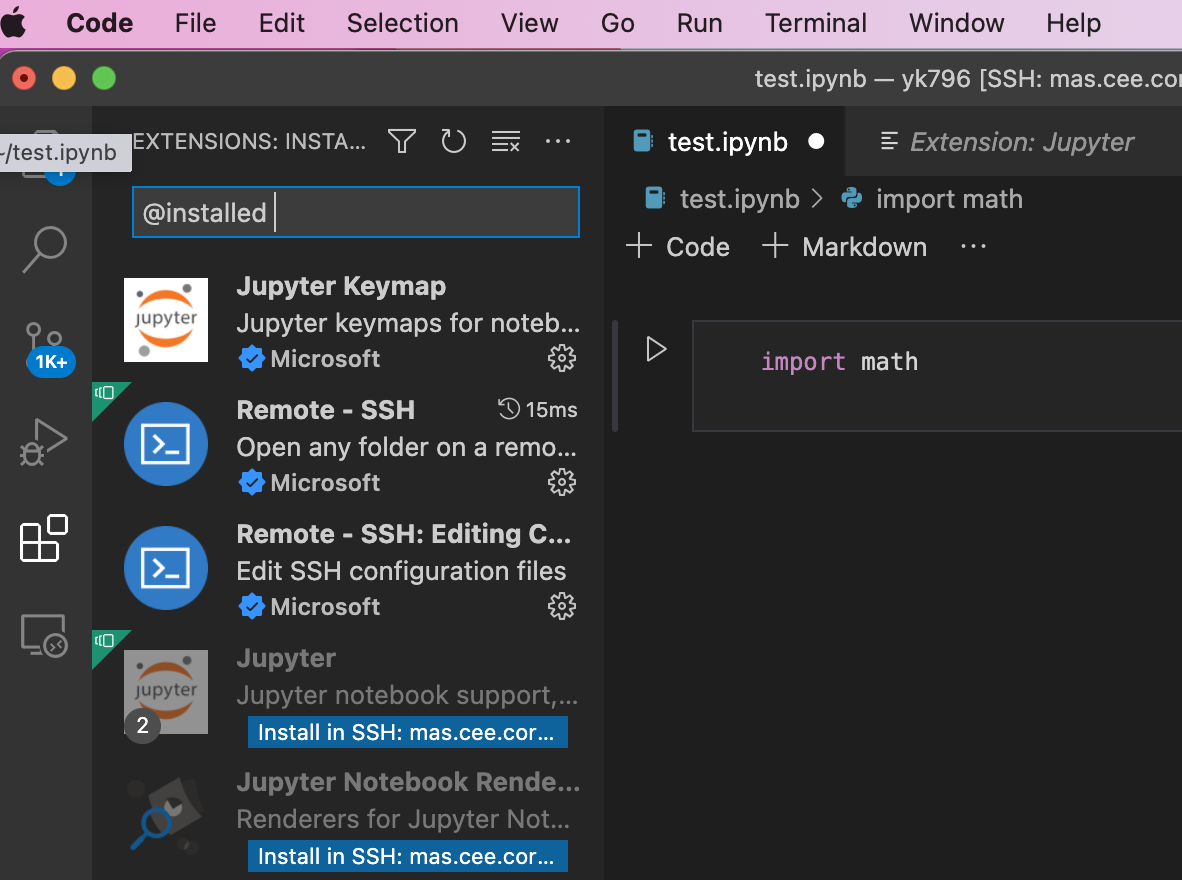Screen dimensions: 1182x880
Task: Open the Go menu
Action: click(x=617, y=23)
